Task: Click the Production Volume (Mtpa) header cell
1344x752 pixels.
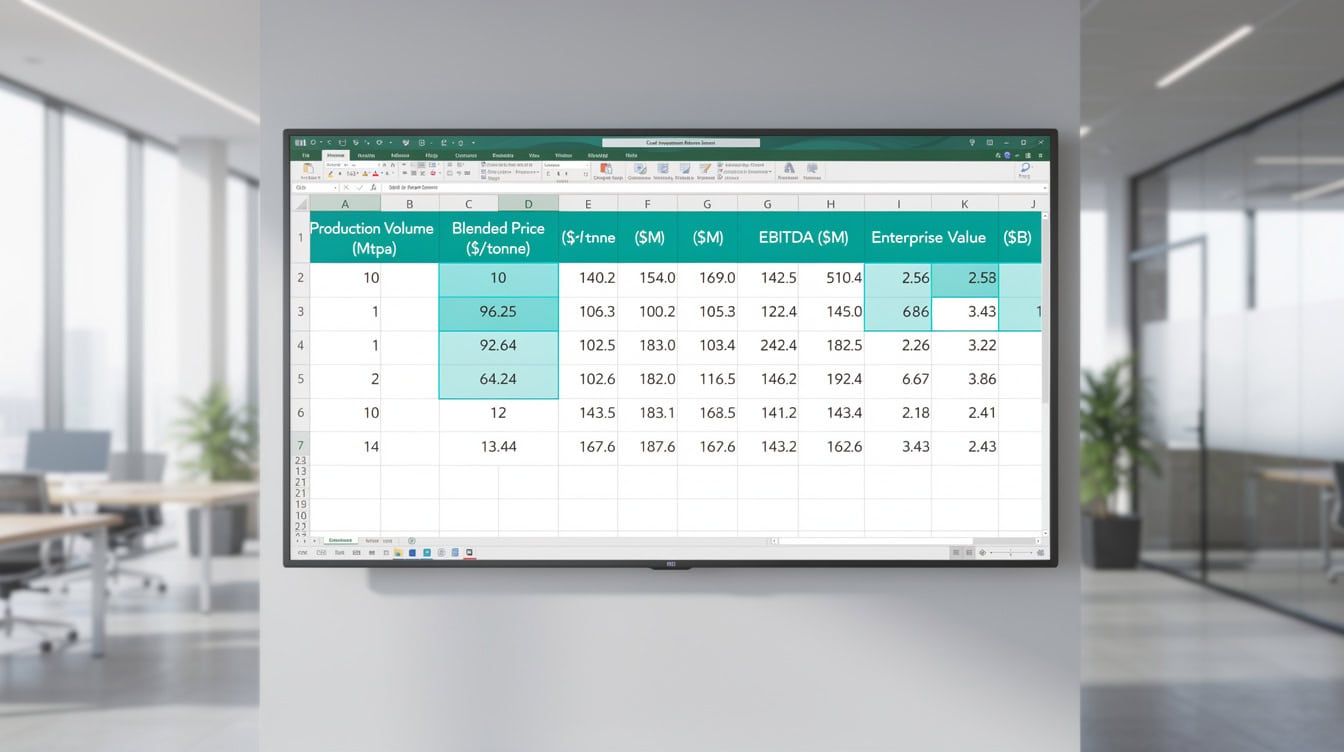Action: [x=372, y=238]
